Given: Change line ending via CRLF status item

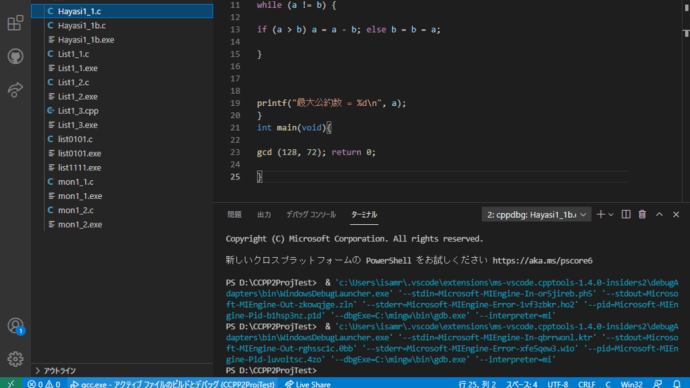Looking at the screenshot, I should [587, 384].
